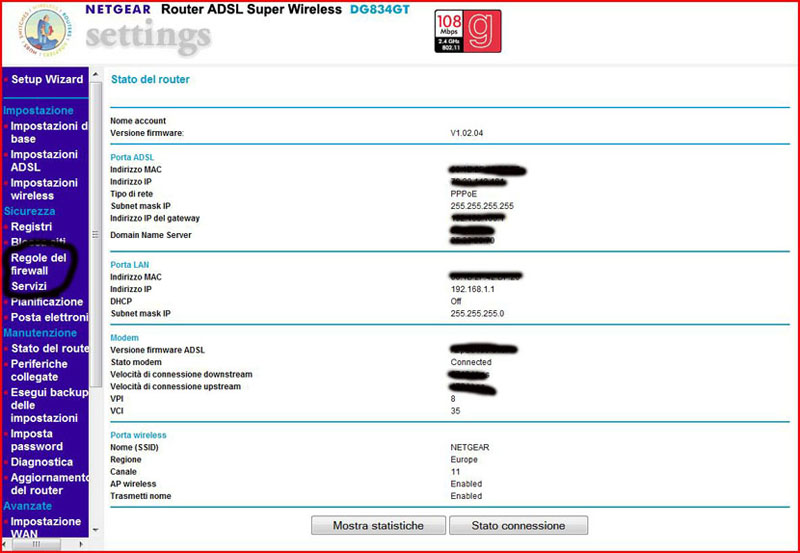The width and height of the screenshot is (800, 553).
Task: Click the firmware version V1.02.04 value
Action: [x=466, y=133]
